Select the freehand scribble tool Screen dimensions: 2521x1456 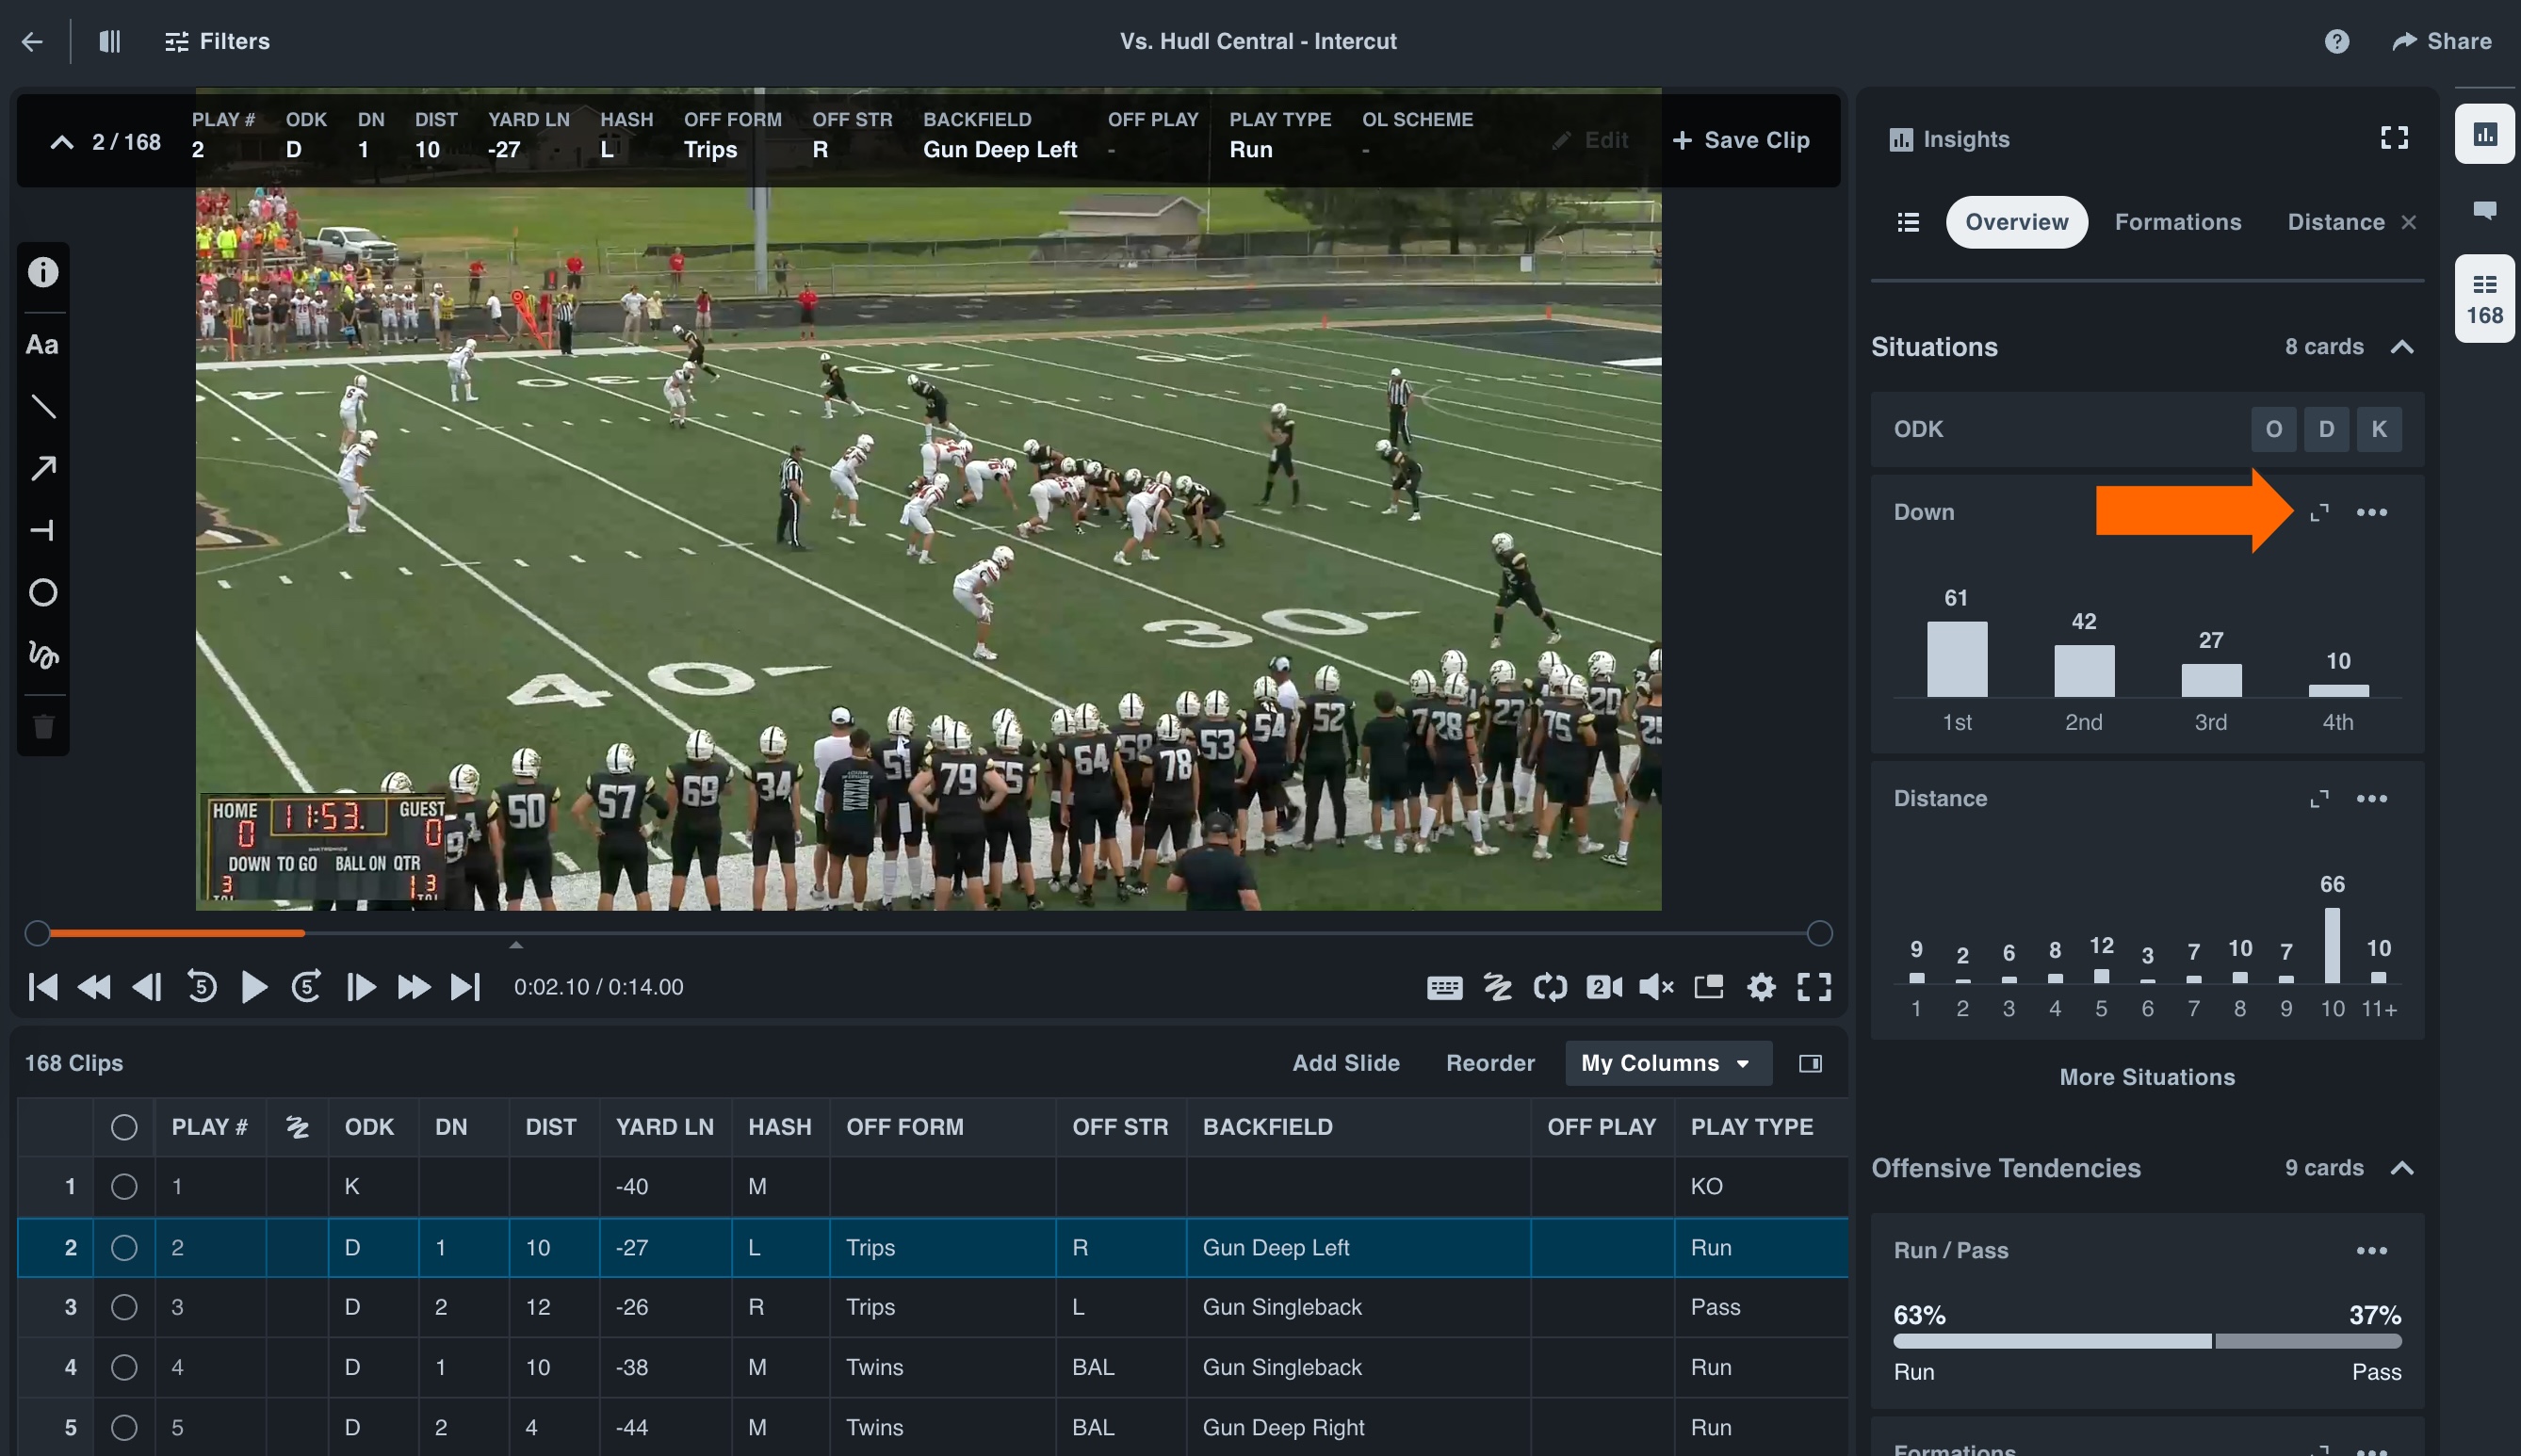click(x=43, y=655)
